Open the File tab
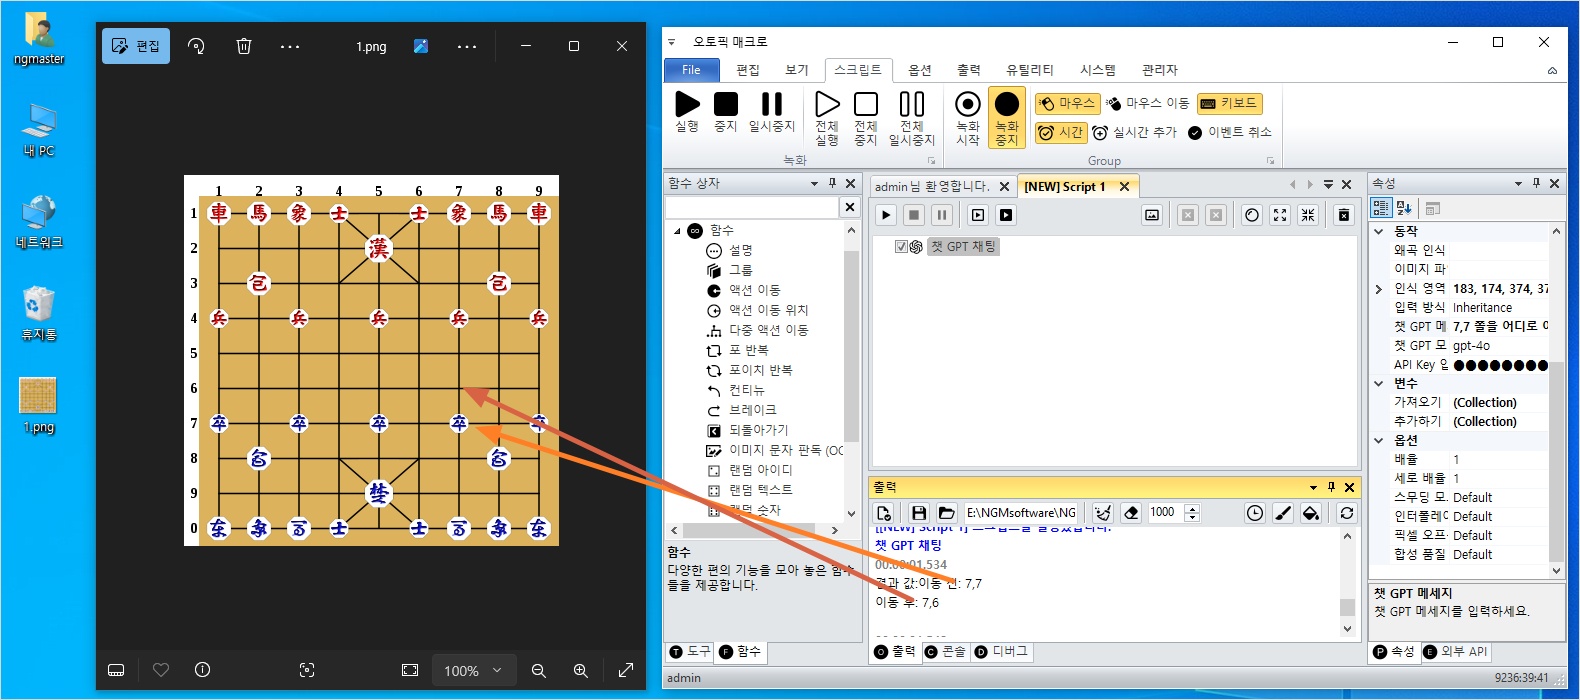 (x=692, y=69)
